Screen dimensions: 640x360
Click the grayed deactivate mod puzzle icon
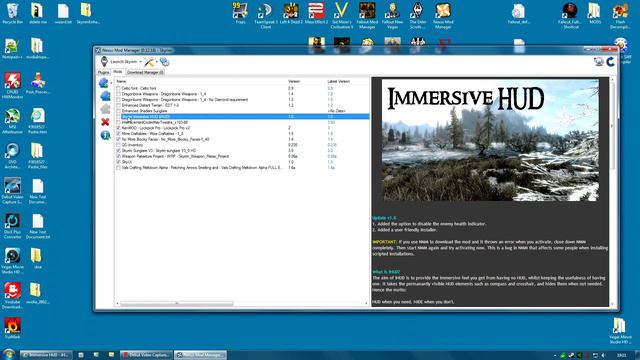click(x=105, y=109)
